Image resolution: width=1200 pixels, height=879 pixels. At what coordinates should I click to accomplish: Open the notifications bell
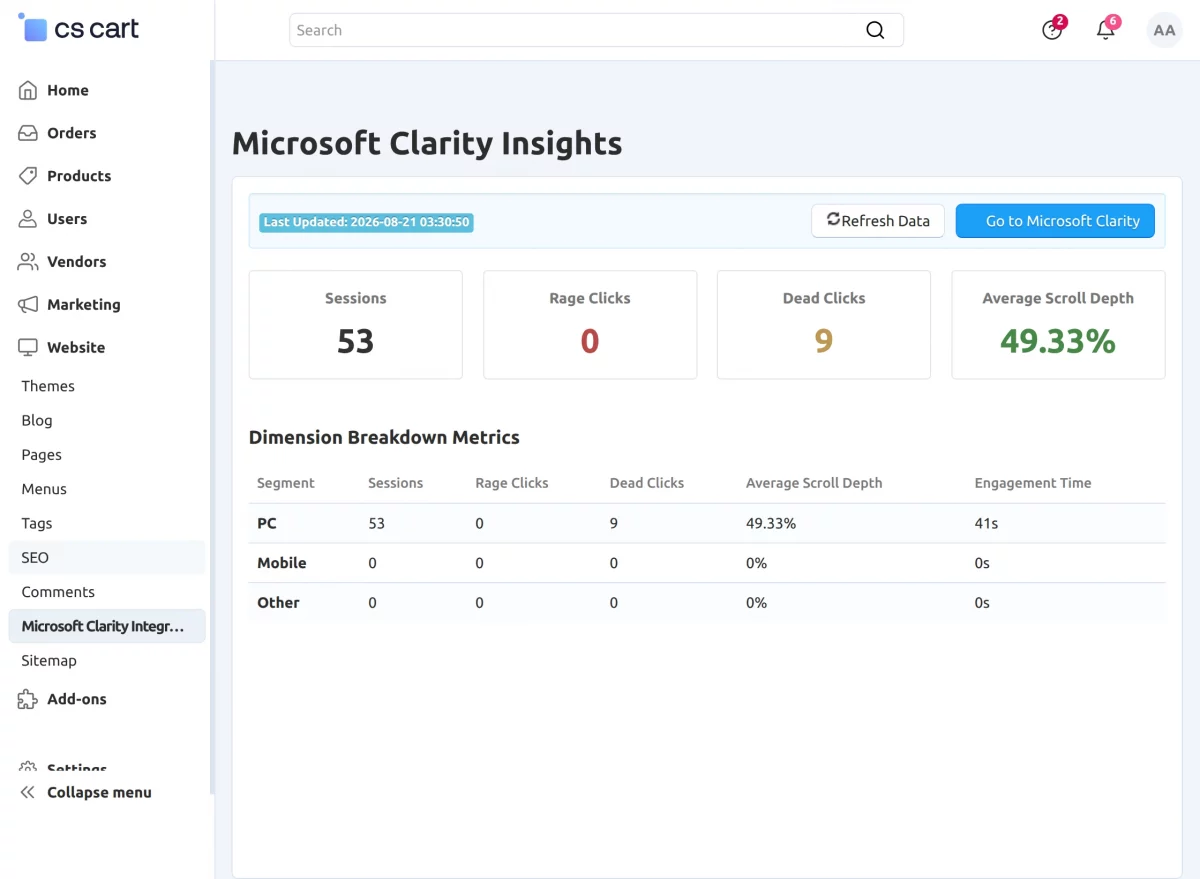[x=1106, y=29]
